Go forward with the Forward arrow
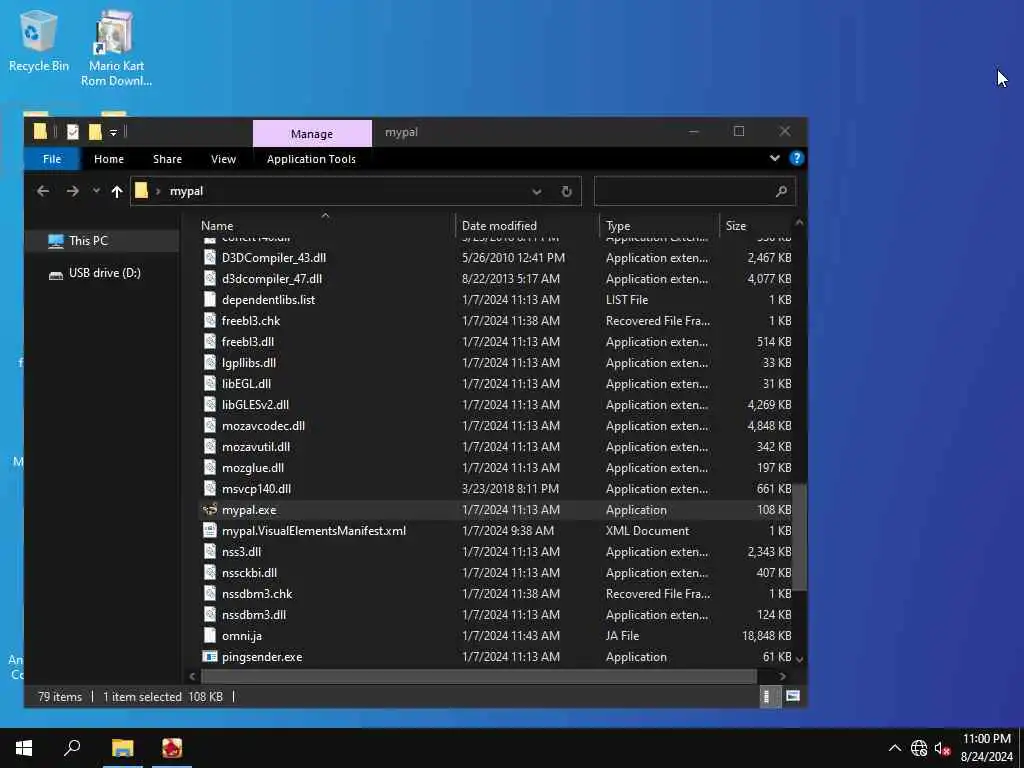This screenshot has height=768, width=1024. [x=72, y=191]
